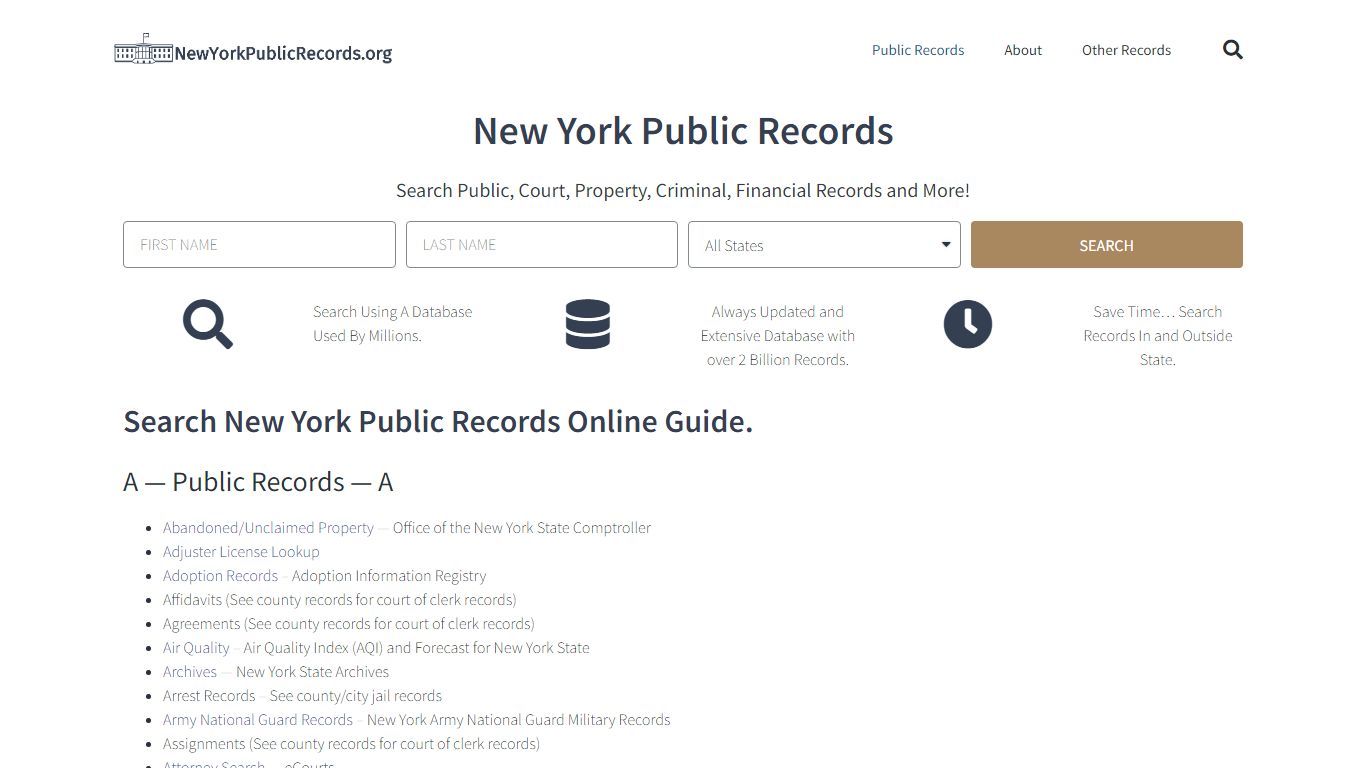Image resolution: width=1366 pixels, height=768 pixels.
Task: Open the Abandoned/Unclaimed Property link
Action: [268, 527]
